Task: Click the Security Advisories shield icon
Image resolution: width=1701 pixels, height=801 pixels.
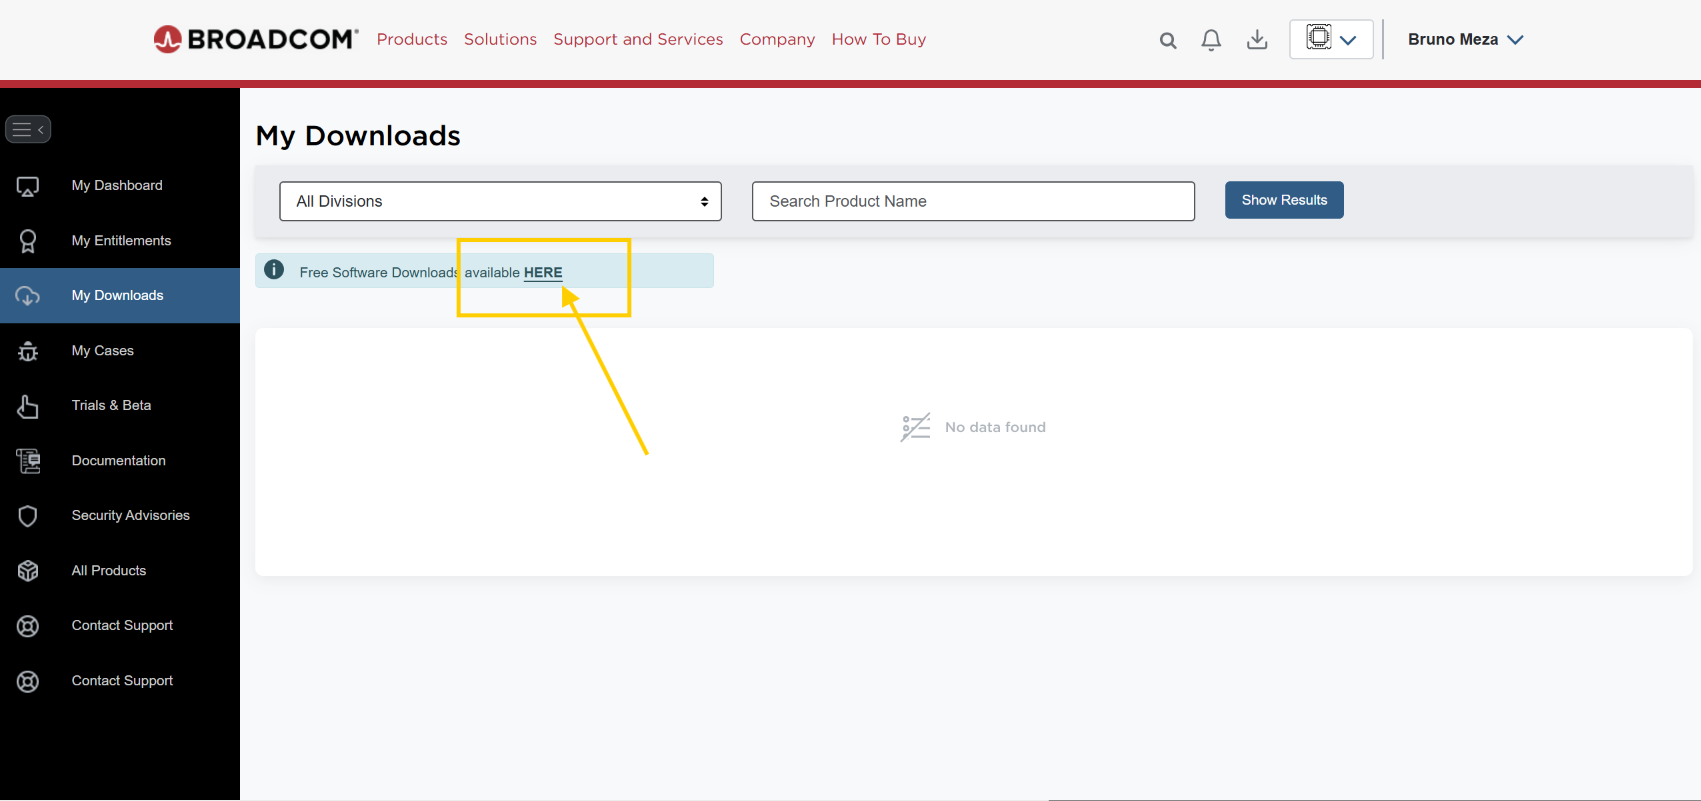Action: pyautogui.click(x=28, y=516)
